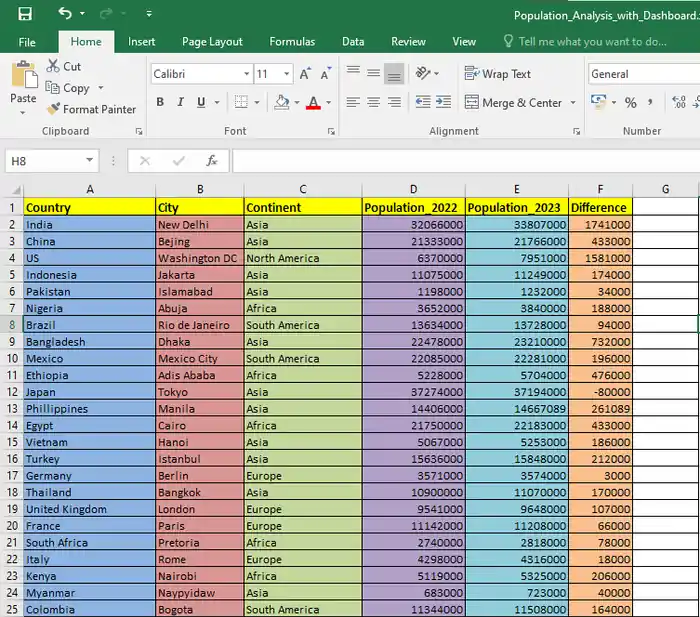Open Customize Quick Access Toolbar arrow
Image resolution: width=700 pixels, height=617 pixels.
pos(149,14)
